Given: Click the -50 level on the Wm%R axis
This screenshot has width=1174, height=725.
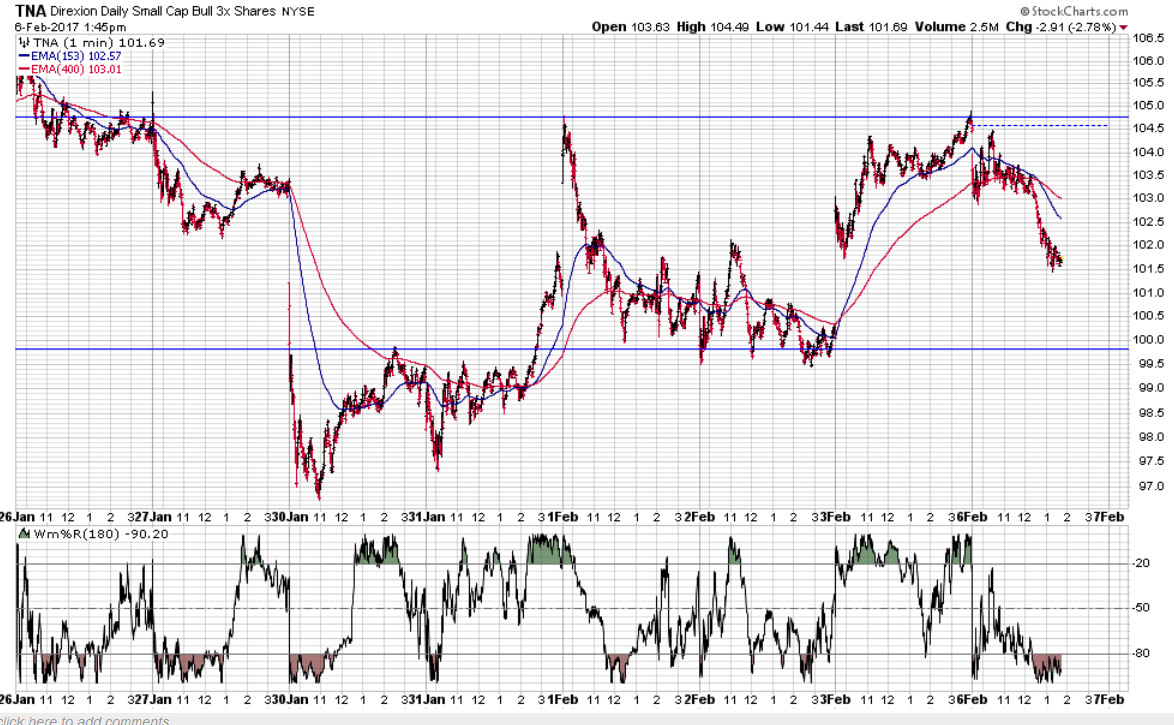Looking at the screenshot, I should (1141, 607).
